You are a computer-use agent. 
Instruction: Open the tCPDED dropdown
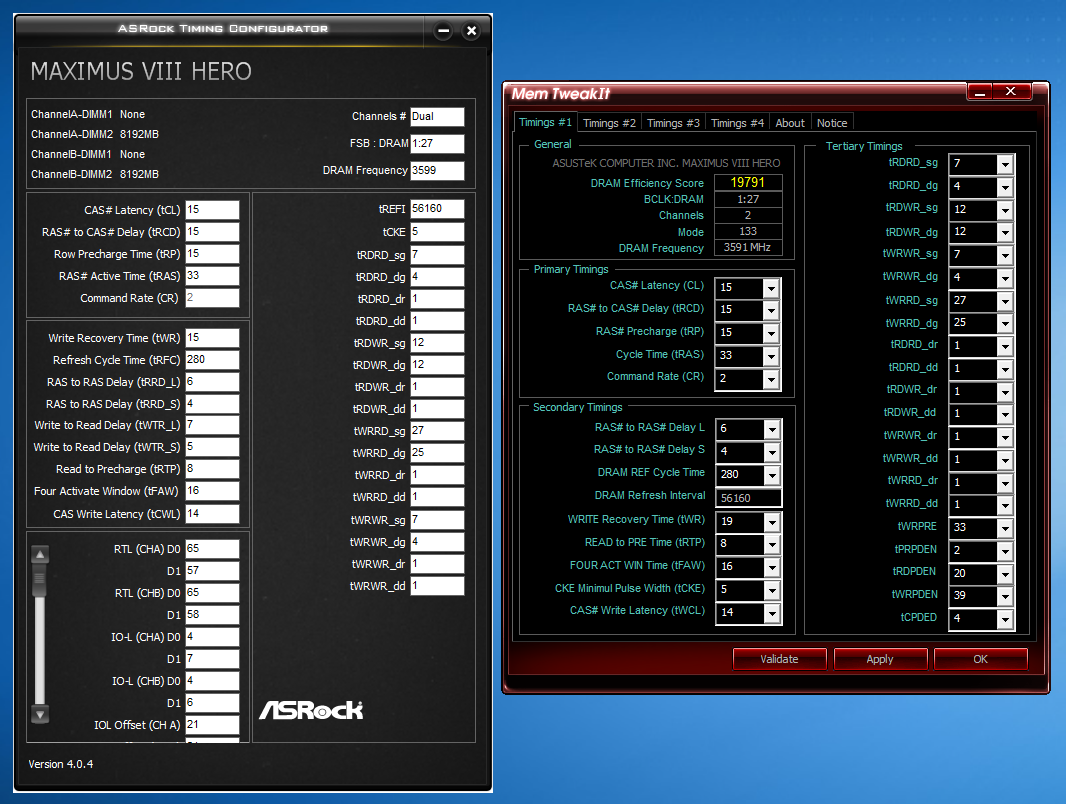pos(1005,619)
